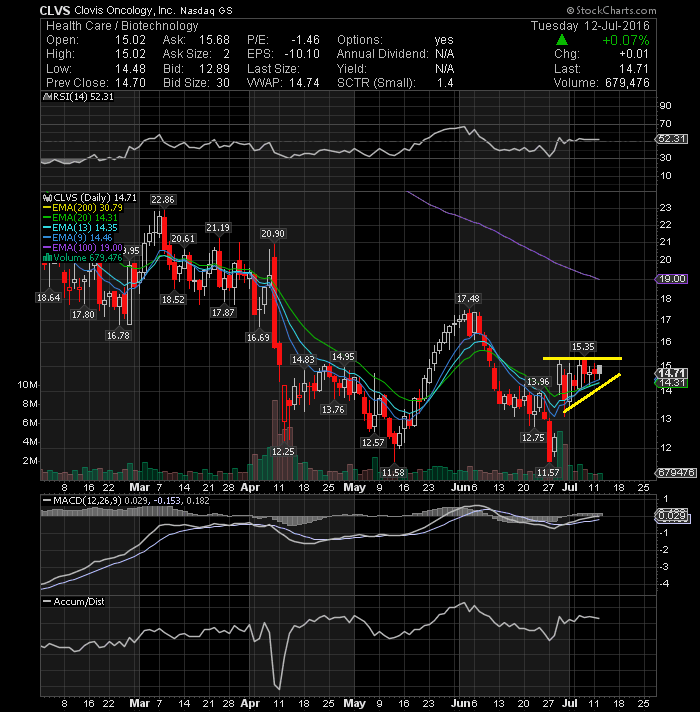
Task: Click the +0.07% percent change value
Action: pos(626,40)
